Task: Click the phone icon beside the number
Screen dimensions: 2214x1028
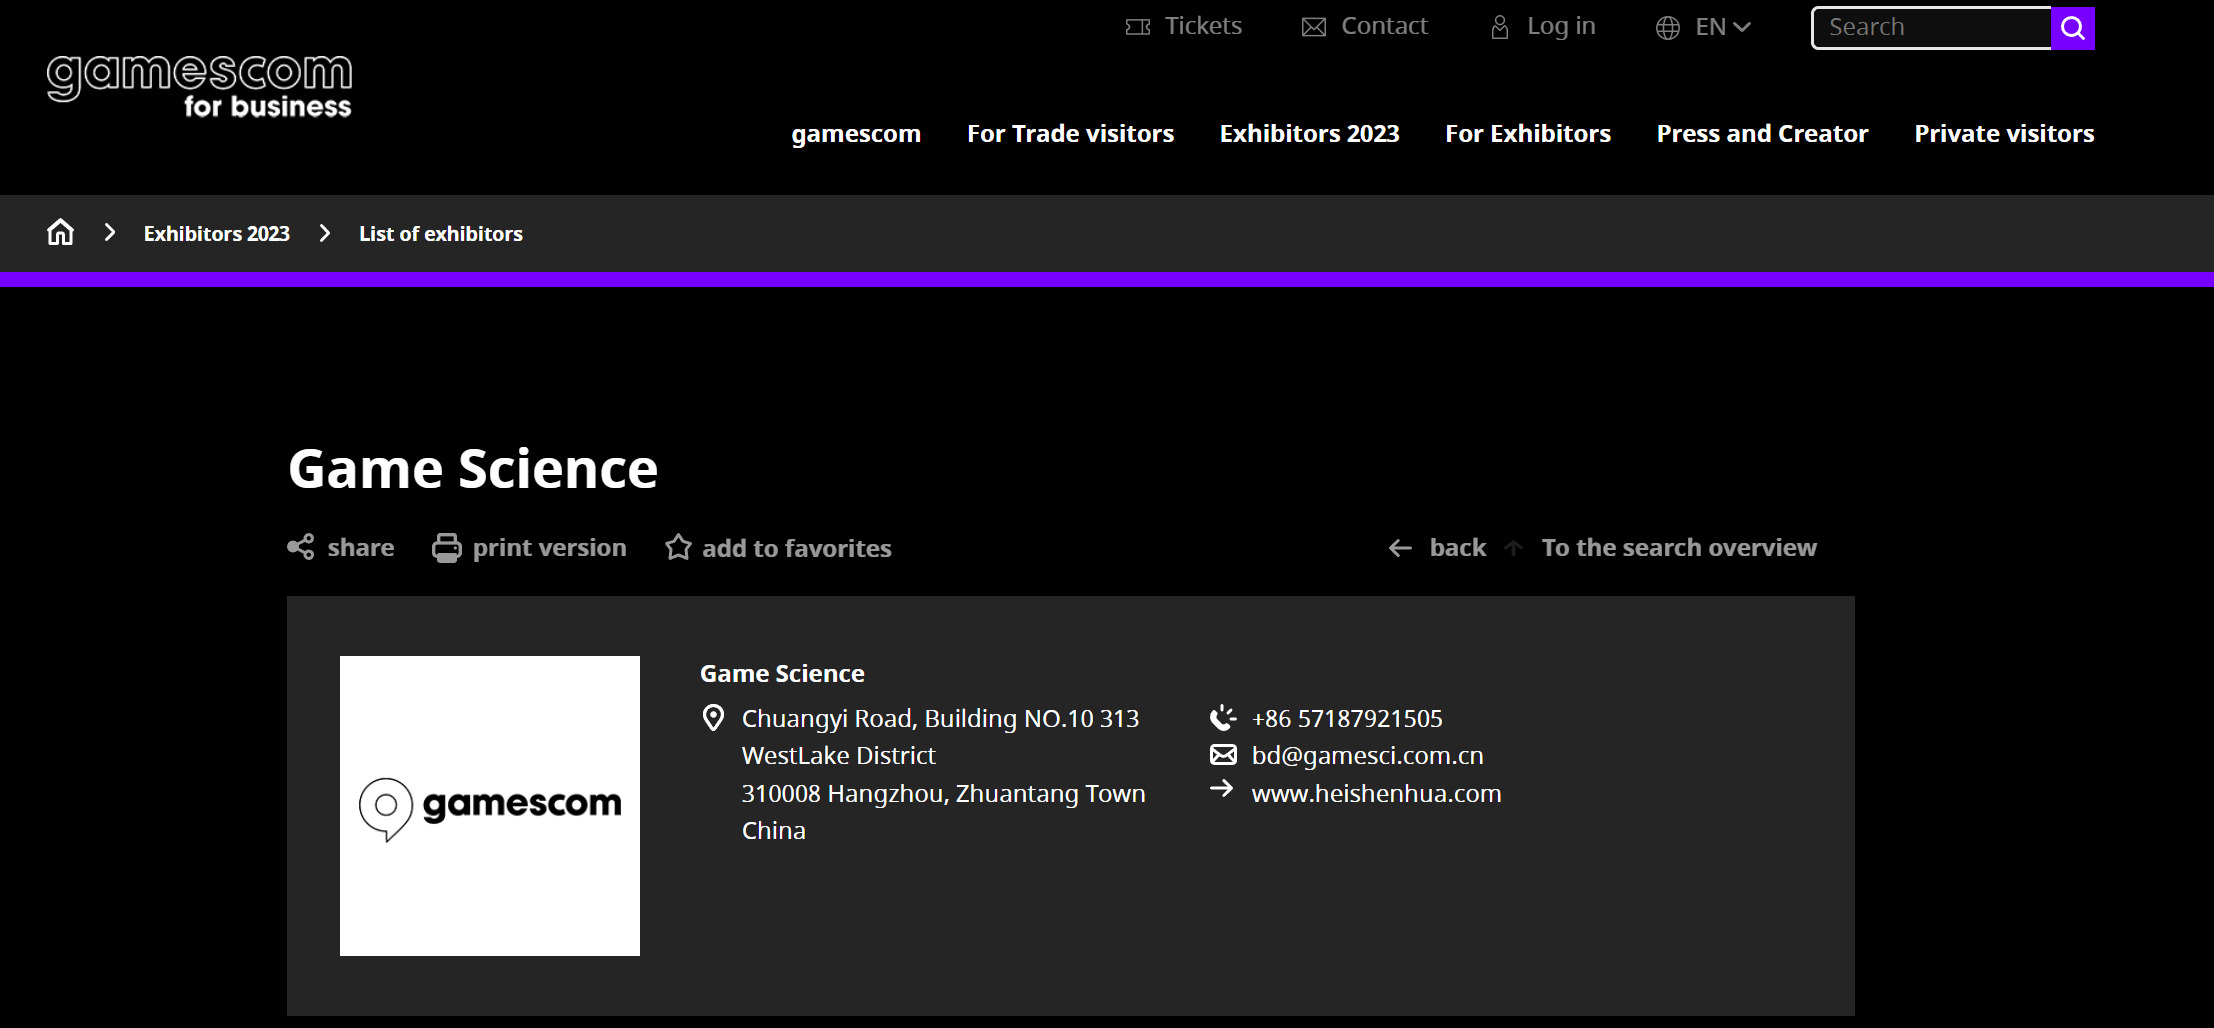Action: 1223,718
